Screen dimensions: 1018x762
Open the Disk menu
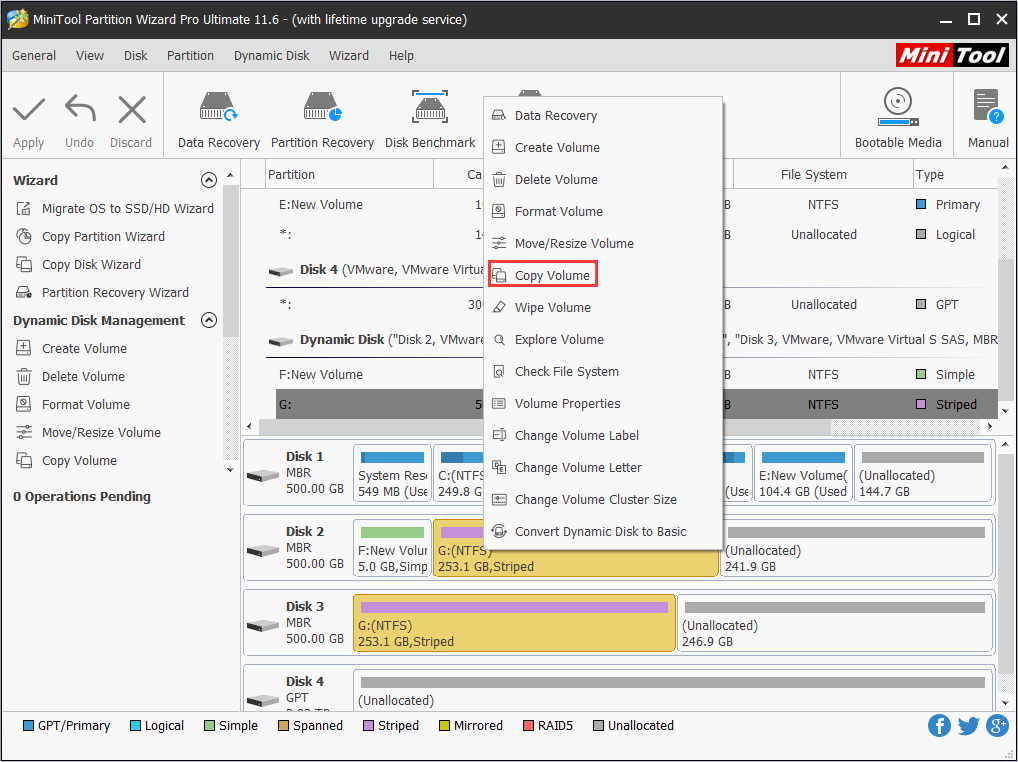click(136, 56)
